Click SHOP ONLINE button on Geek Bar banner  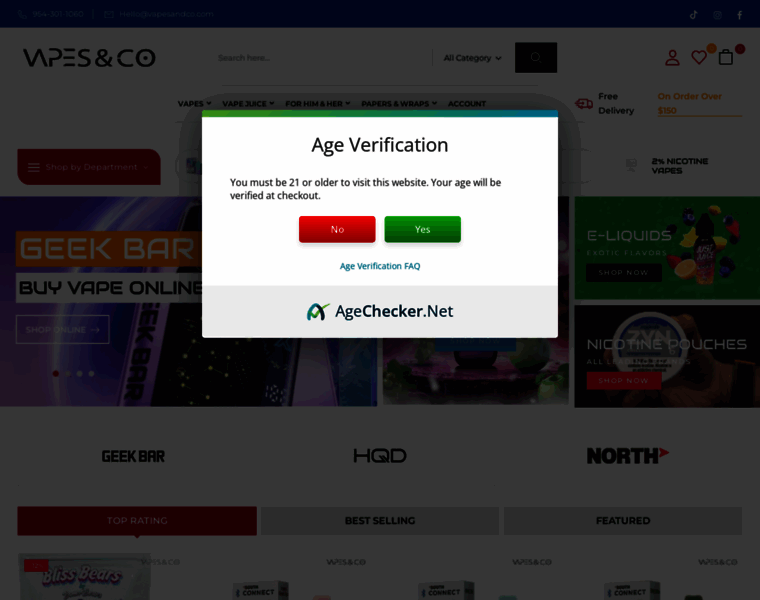(63, 330)
